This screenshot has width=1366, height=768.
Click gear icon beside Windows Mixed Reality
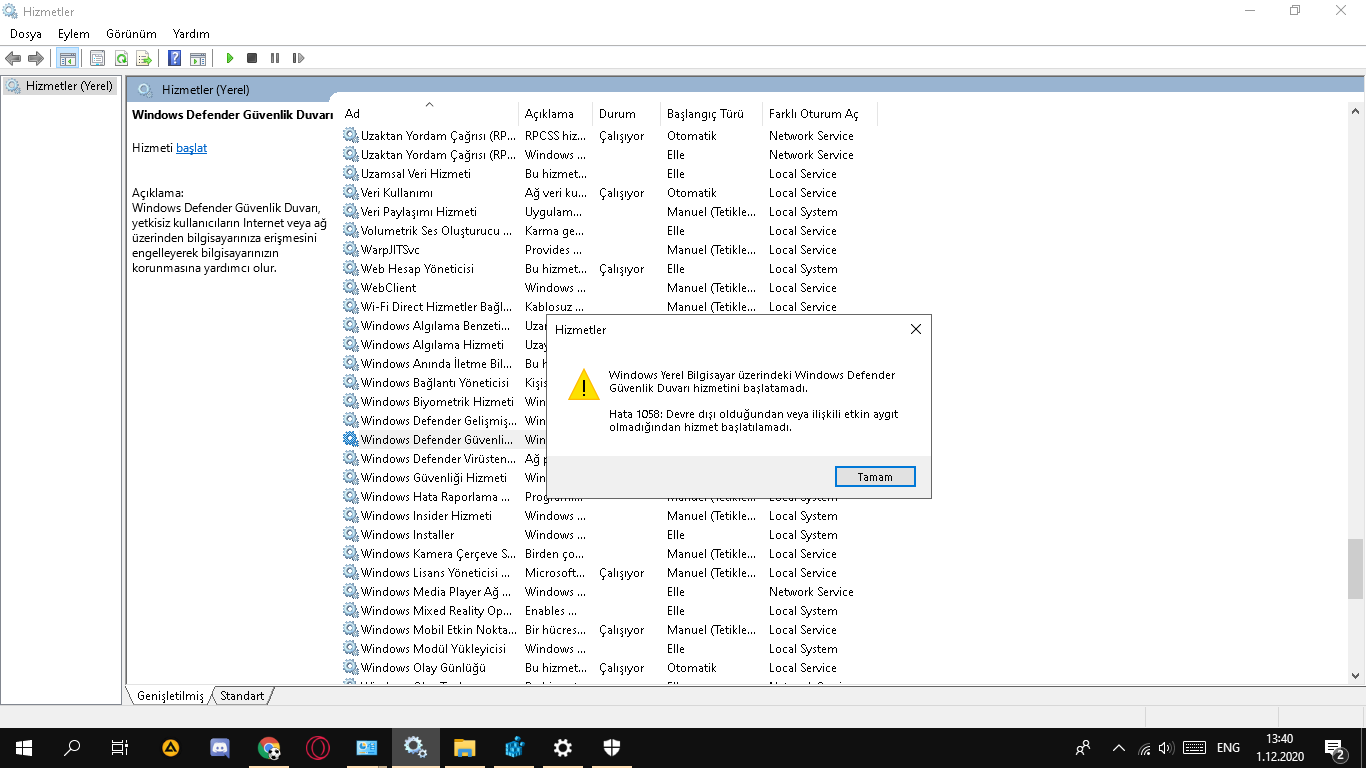coord(350,610)
